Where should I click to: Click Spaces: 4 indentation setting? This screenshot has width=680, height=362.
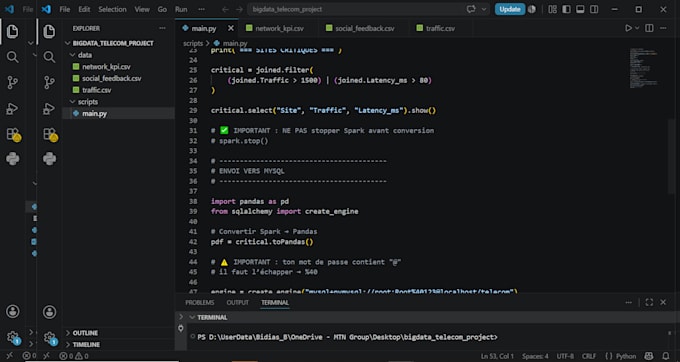[535, 356]
